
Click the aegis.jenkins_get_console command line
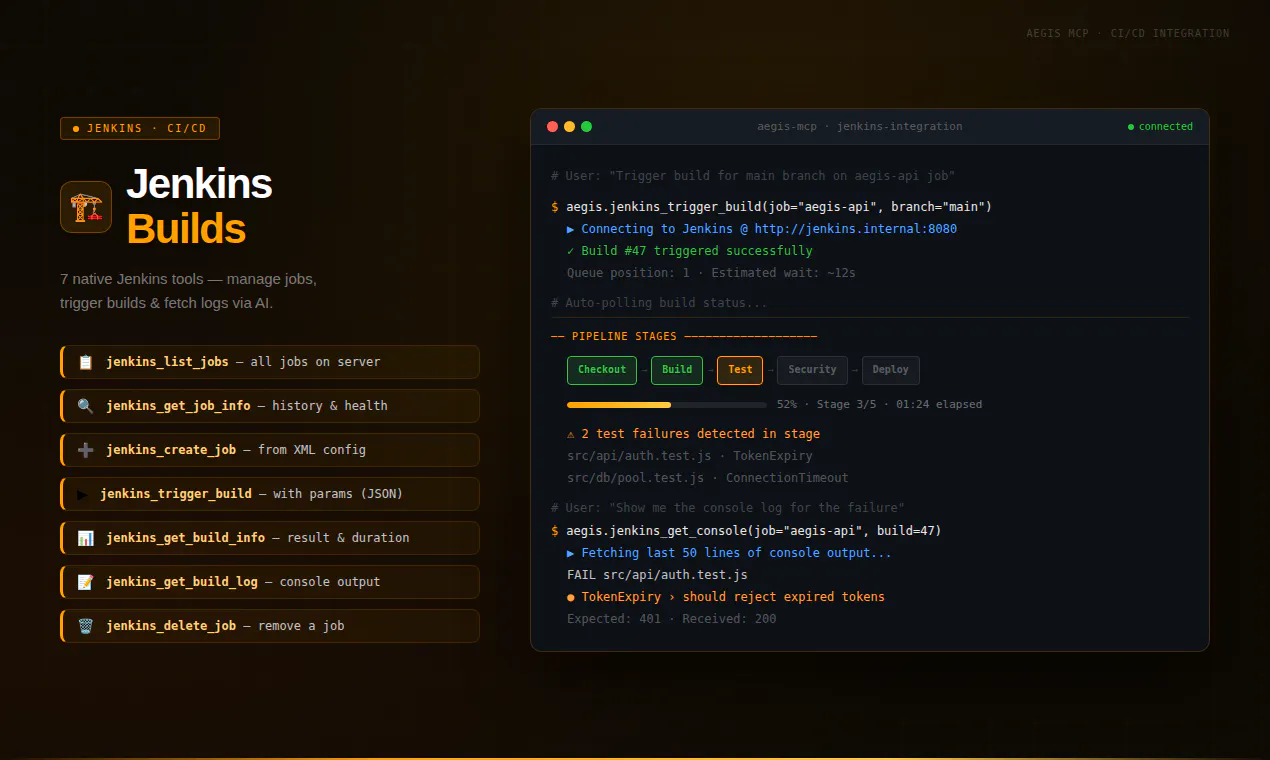746,531
